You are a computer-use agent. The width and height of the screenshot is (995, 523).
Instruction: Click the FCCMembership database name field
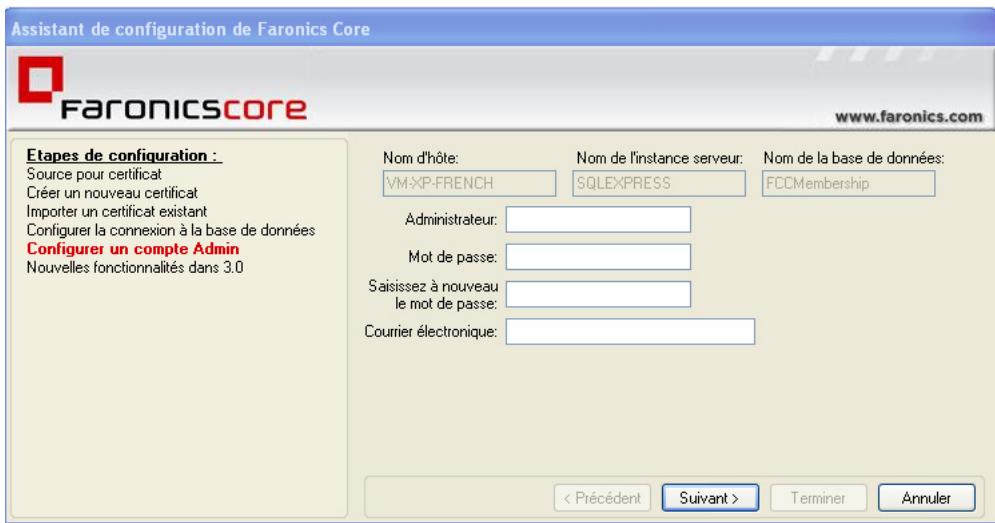point(848,183)
